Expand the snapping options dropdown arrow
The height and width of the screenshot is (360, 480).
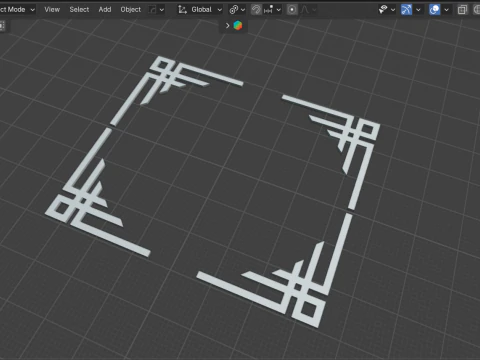(279, 10)
